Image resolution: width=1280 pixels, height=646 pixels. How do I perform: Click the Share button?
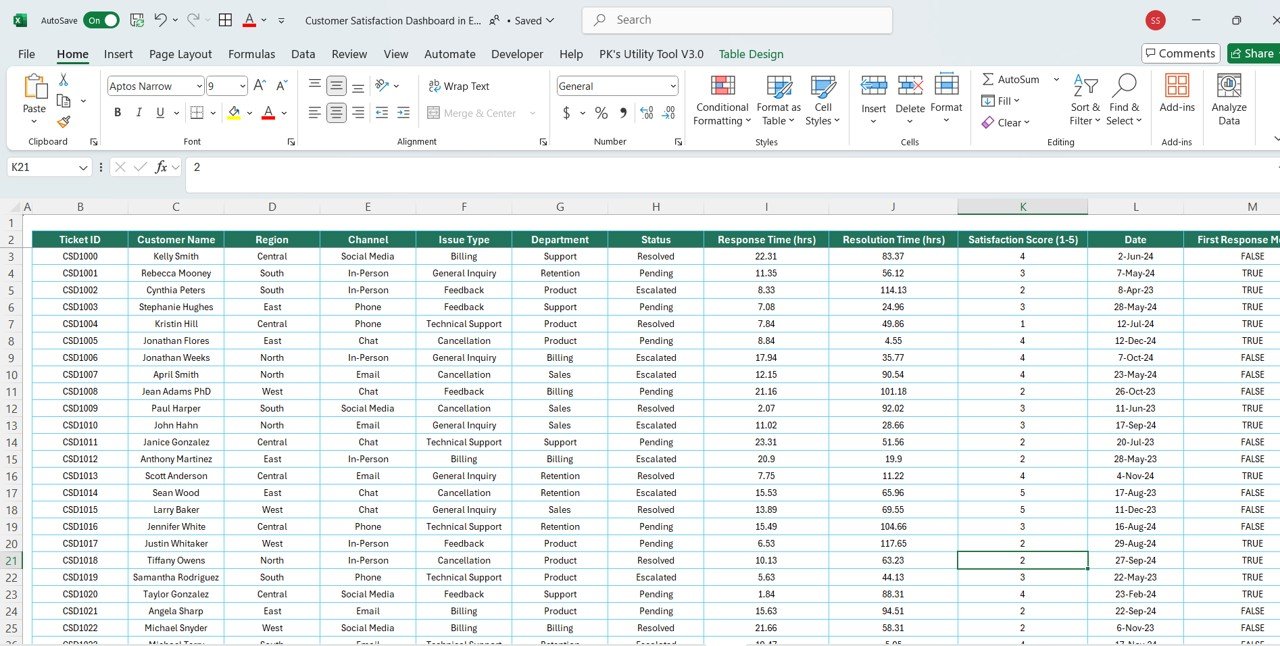[x=1253, y=53]
